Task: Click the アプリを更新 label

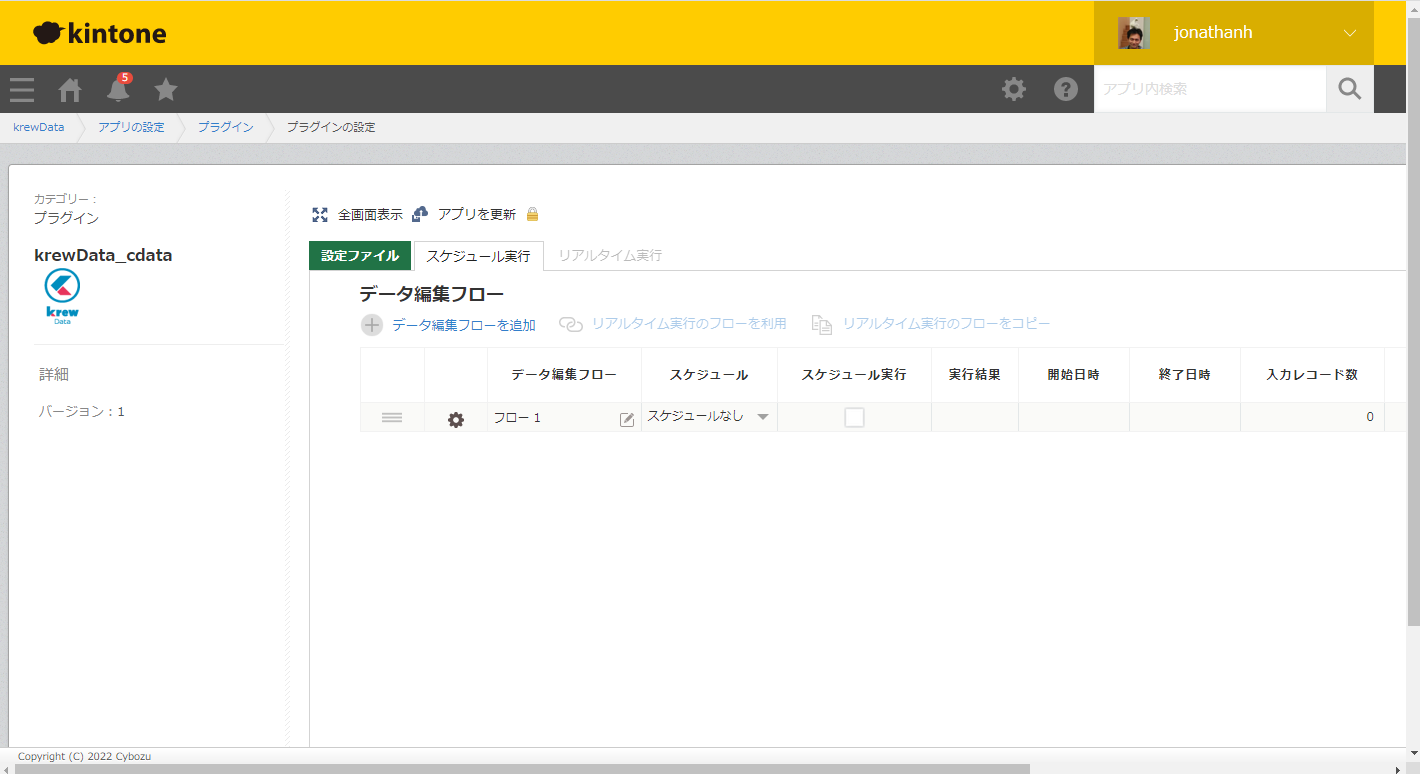Action: [x=477, y=214]
